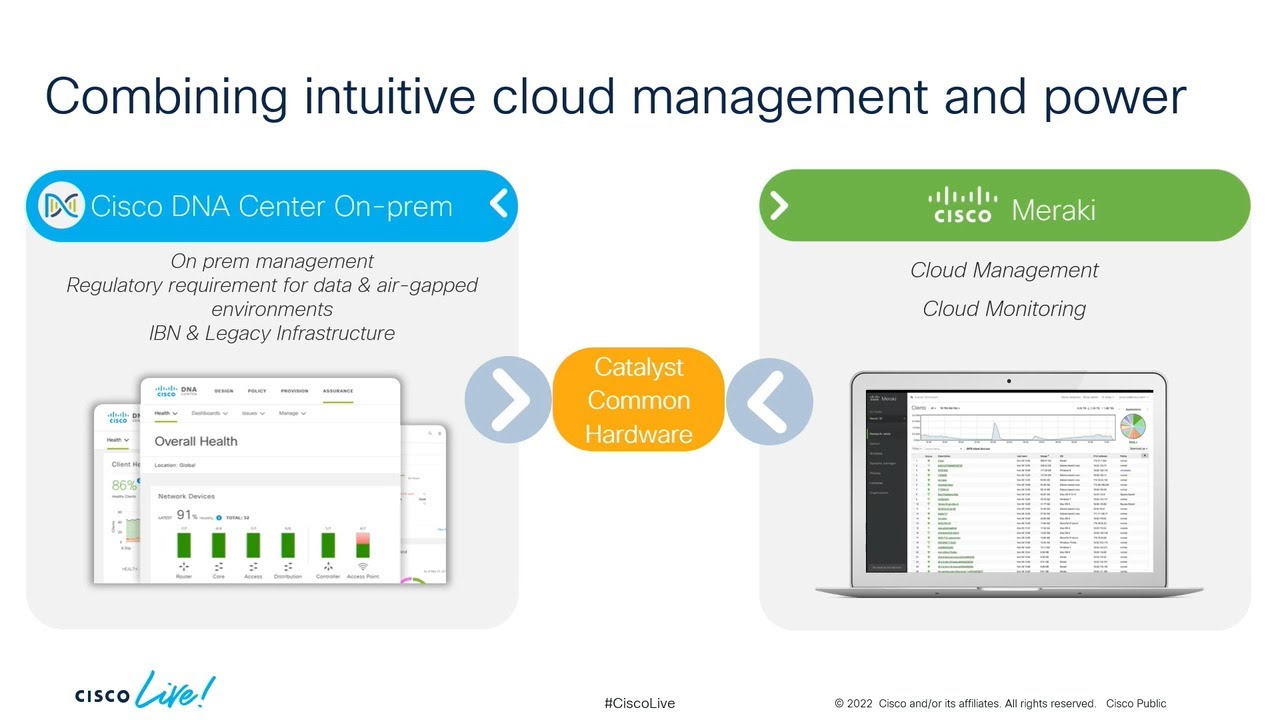Select the POLICY tab
This screenshot has width=1280, height=720.
(x=257, y=391)
